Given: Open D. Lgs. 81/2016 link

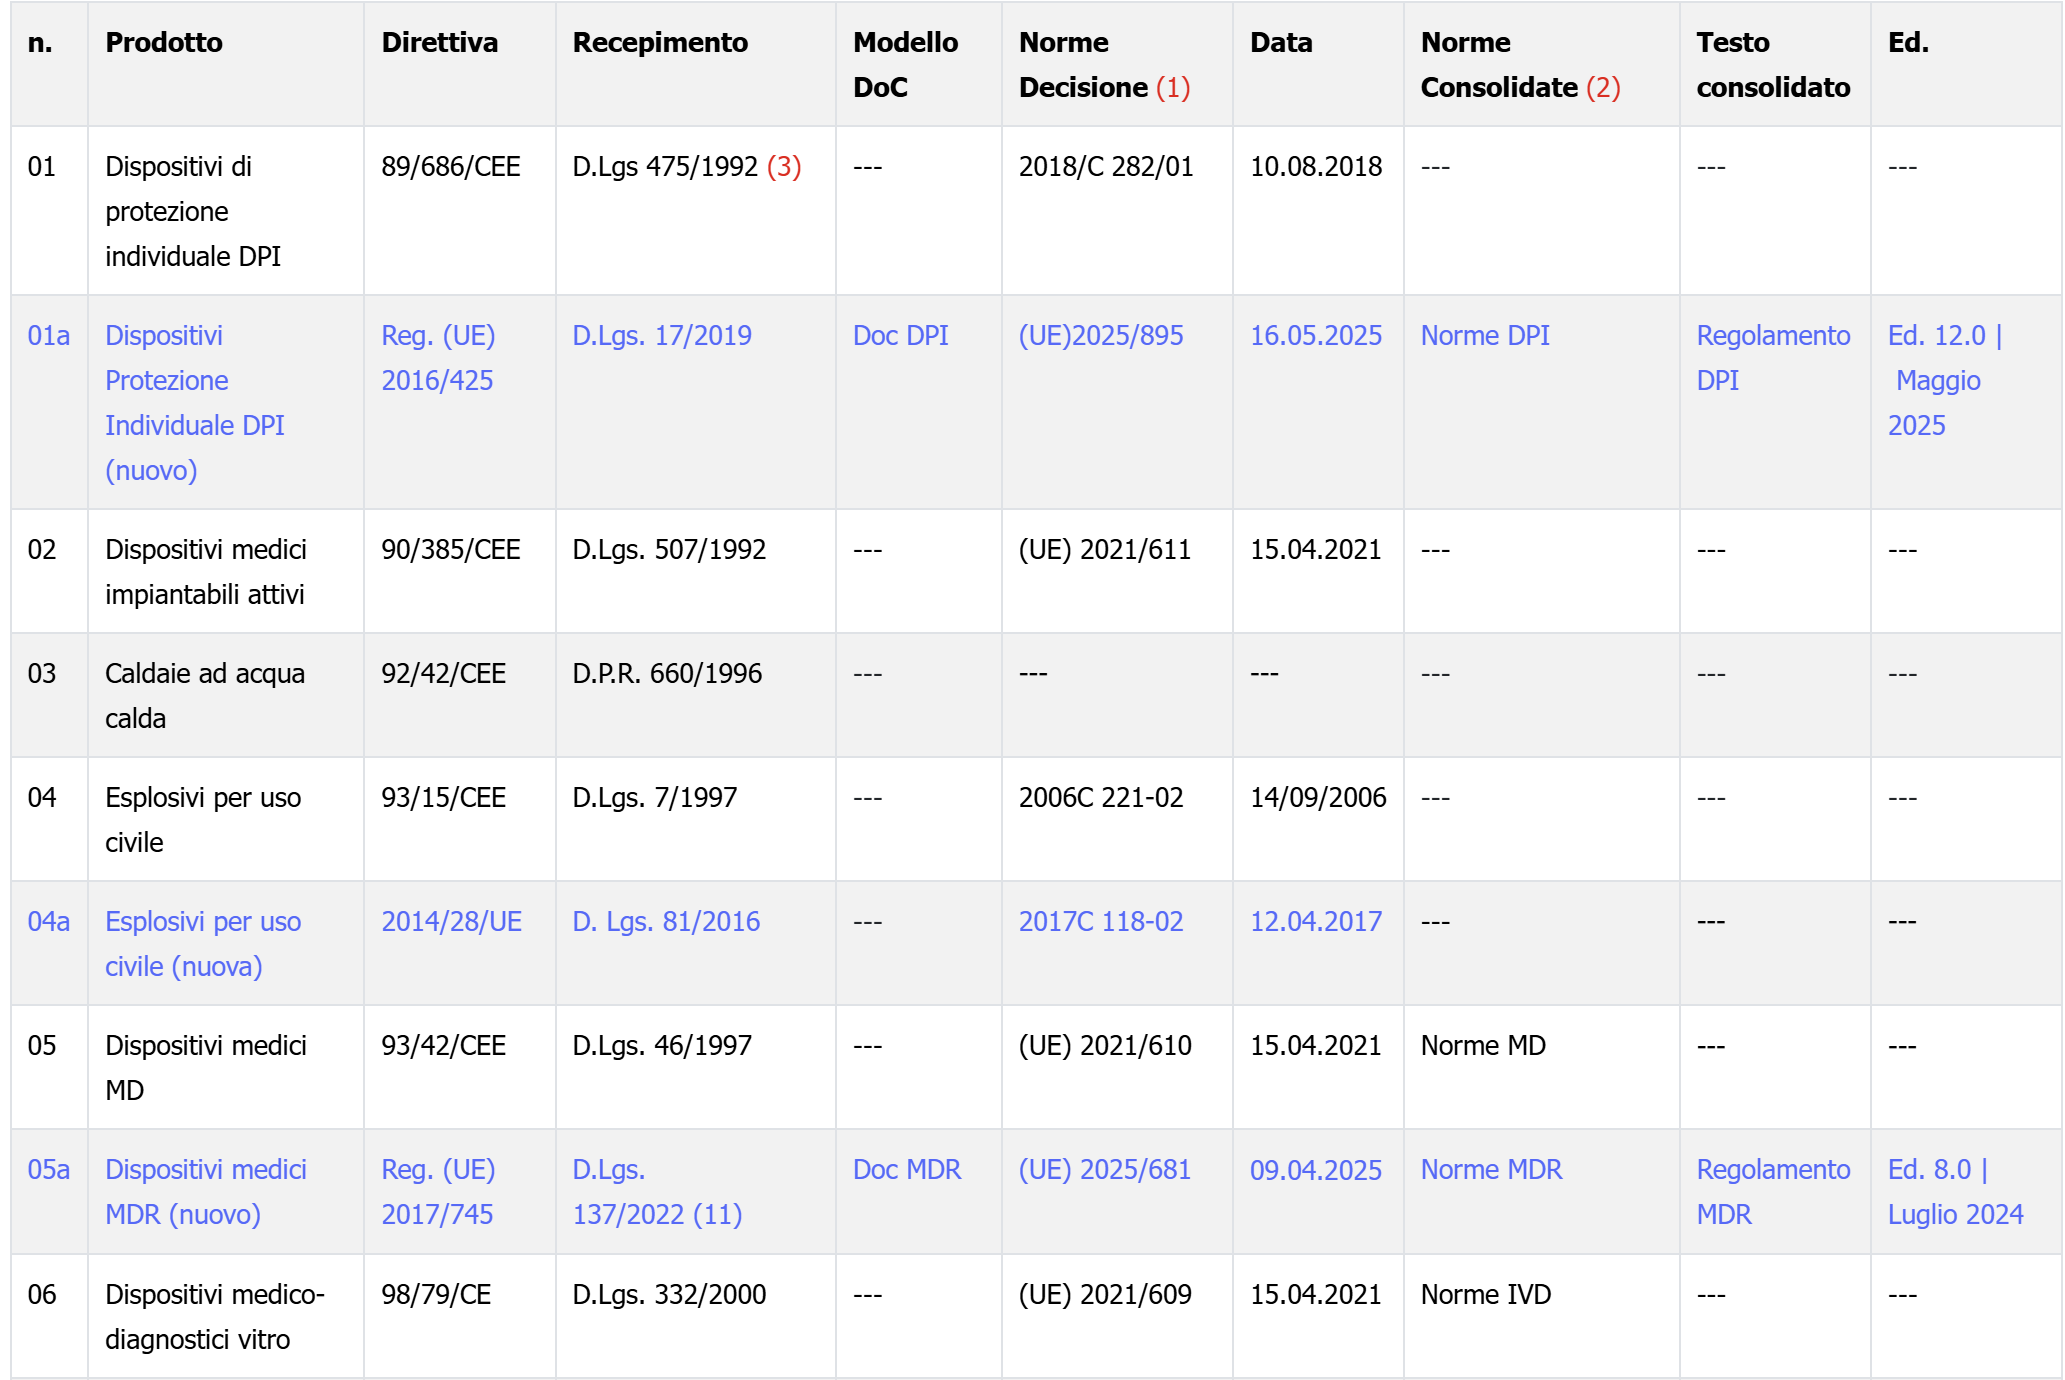Looking at the screenshot, I should tap(666, 922).
